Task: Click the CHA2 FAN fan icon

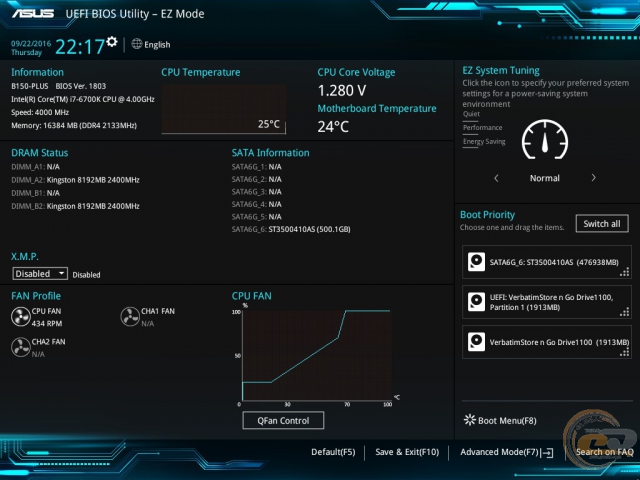Action: (20, 347)
